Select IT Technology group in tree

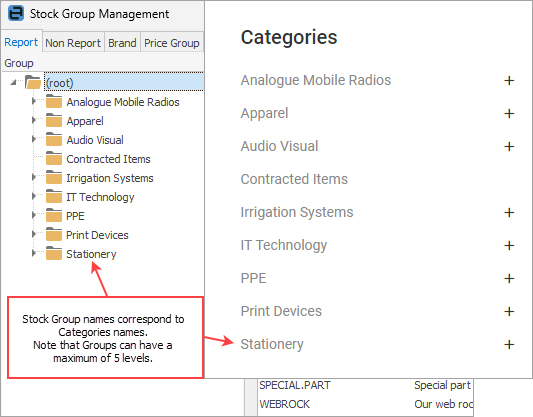point(100,197)
